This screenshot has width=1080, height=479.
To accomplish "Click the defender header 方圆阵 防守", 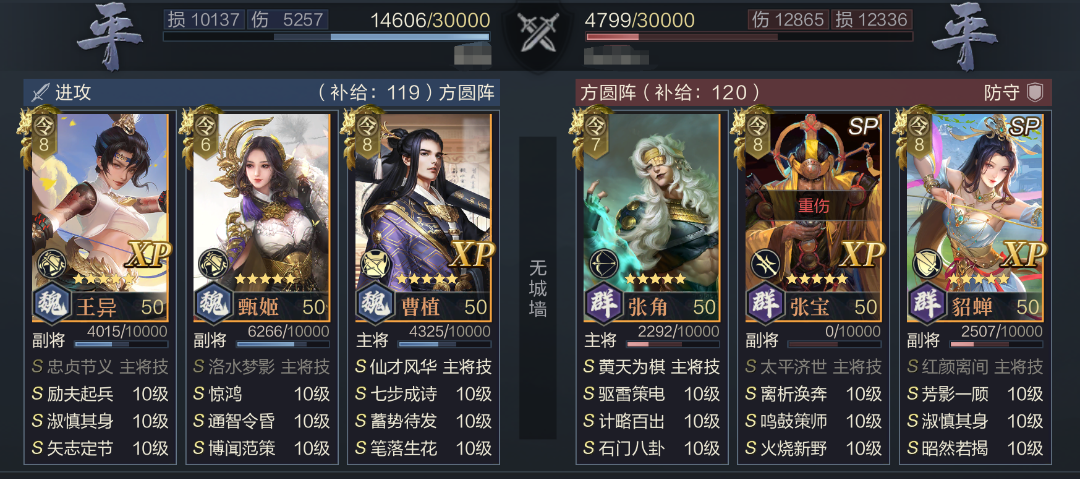I will pyautogui.click(x=813, y=92).
